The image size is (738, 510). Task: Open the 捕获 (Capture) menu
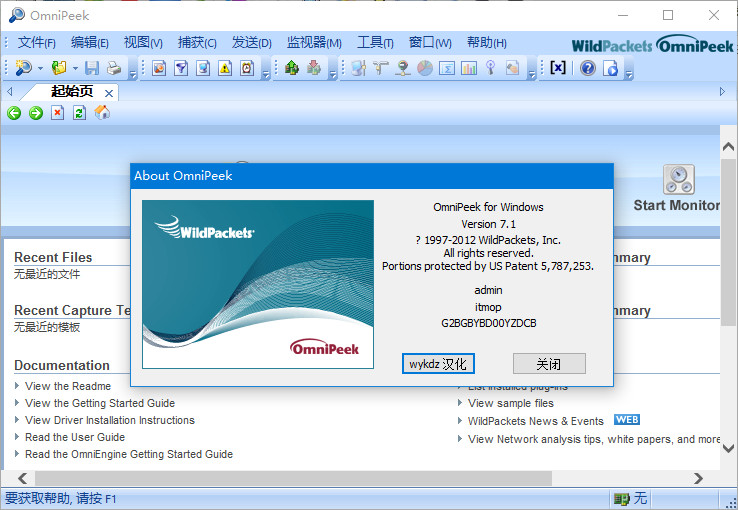[196, 43]
